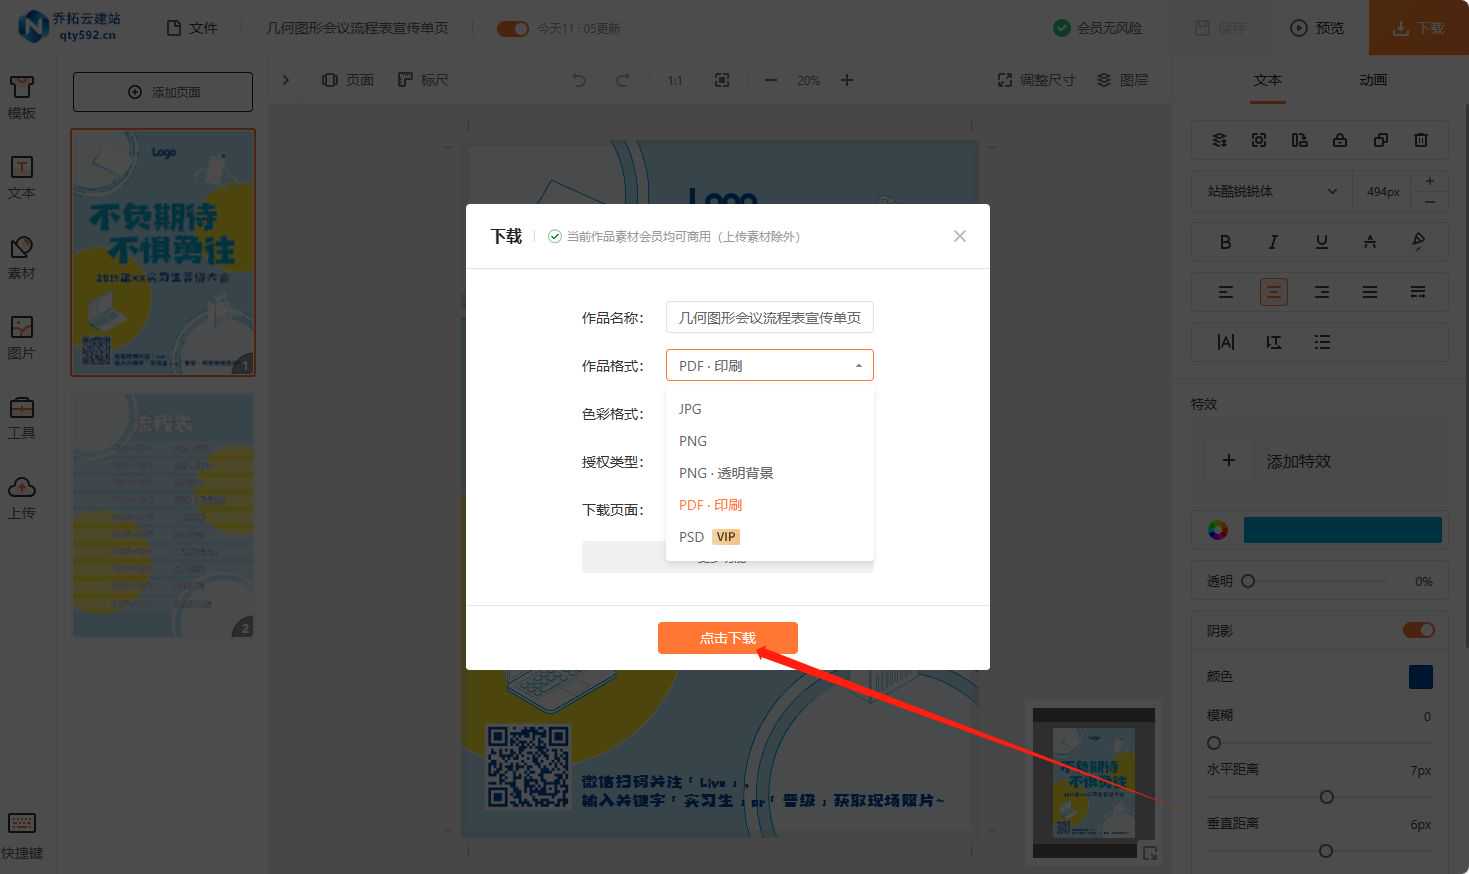Click the 添加页面 button
The height and width of the screenshot is (874, 1469).
click(163, 92)
